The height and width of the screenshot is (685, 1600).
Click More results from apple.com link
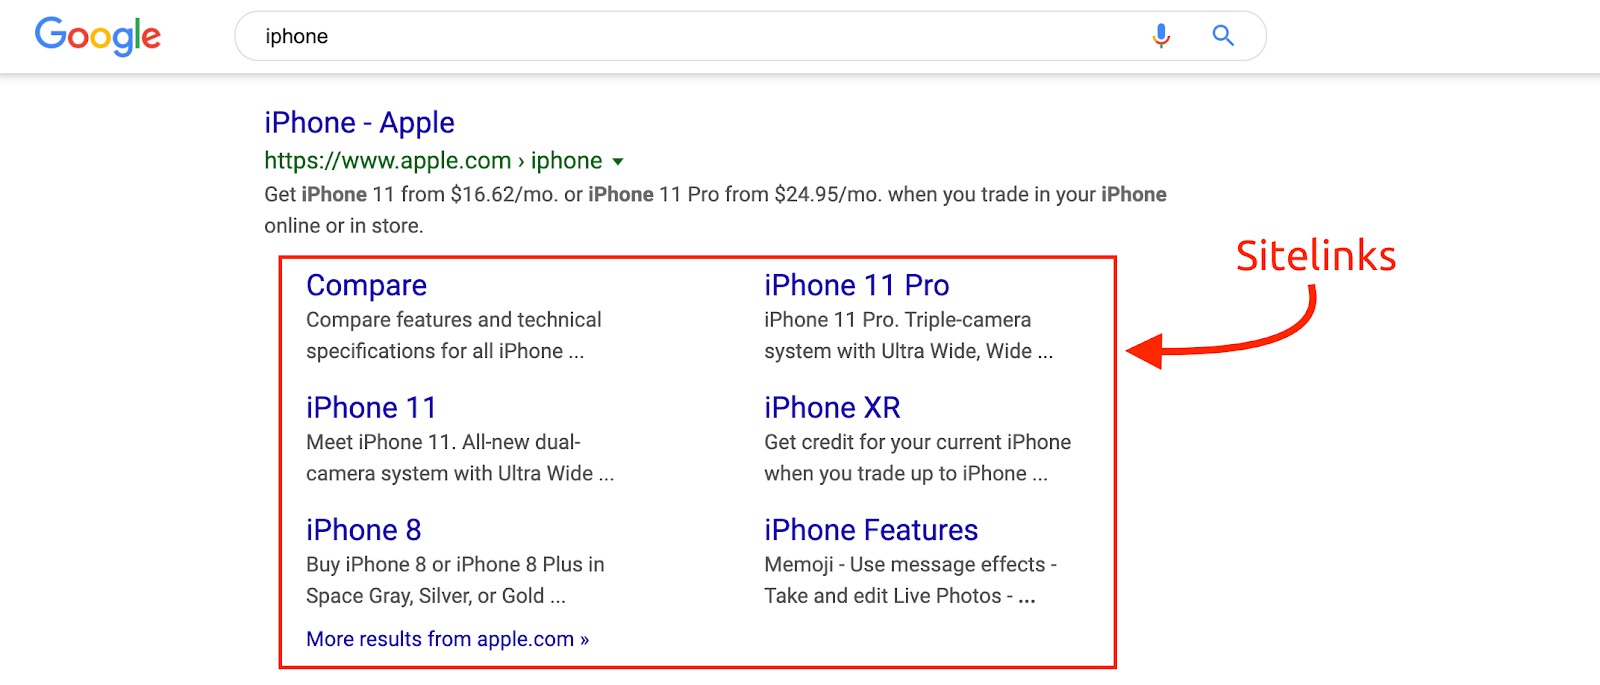point(447,638)
